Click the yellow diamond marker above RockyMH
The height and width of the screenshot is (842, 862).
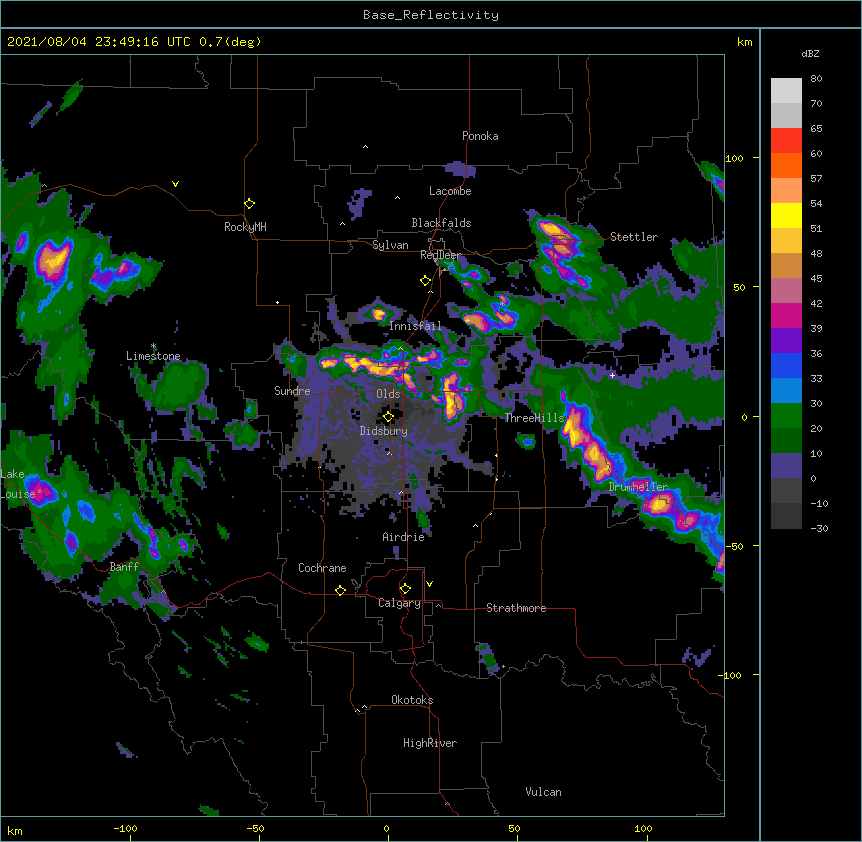(250, 204)
